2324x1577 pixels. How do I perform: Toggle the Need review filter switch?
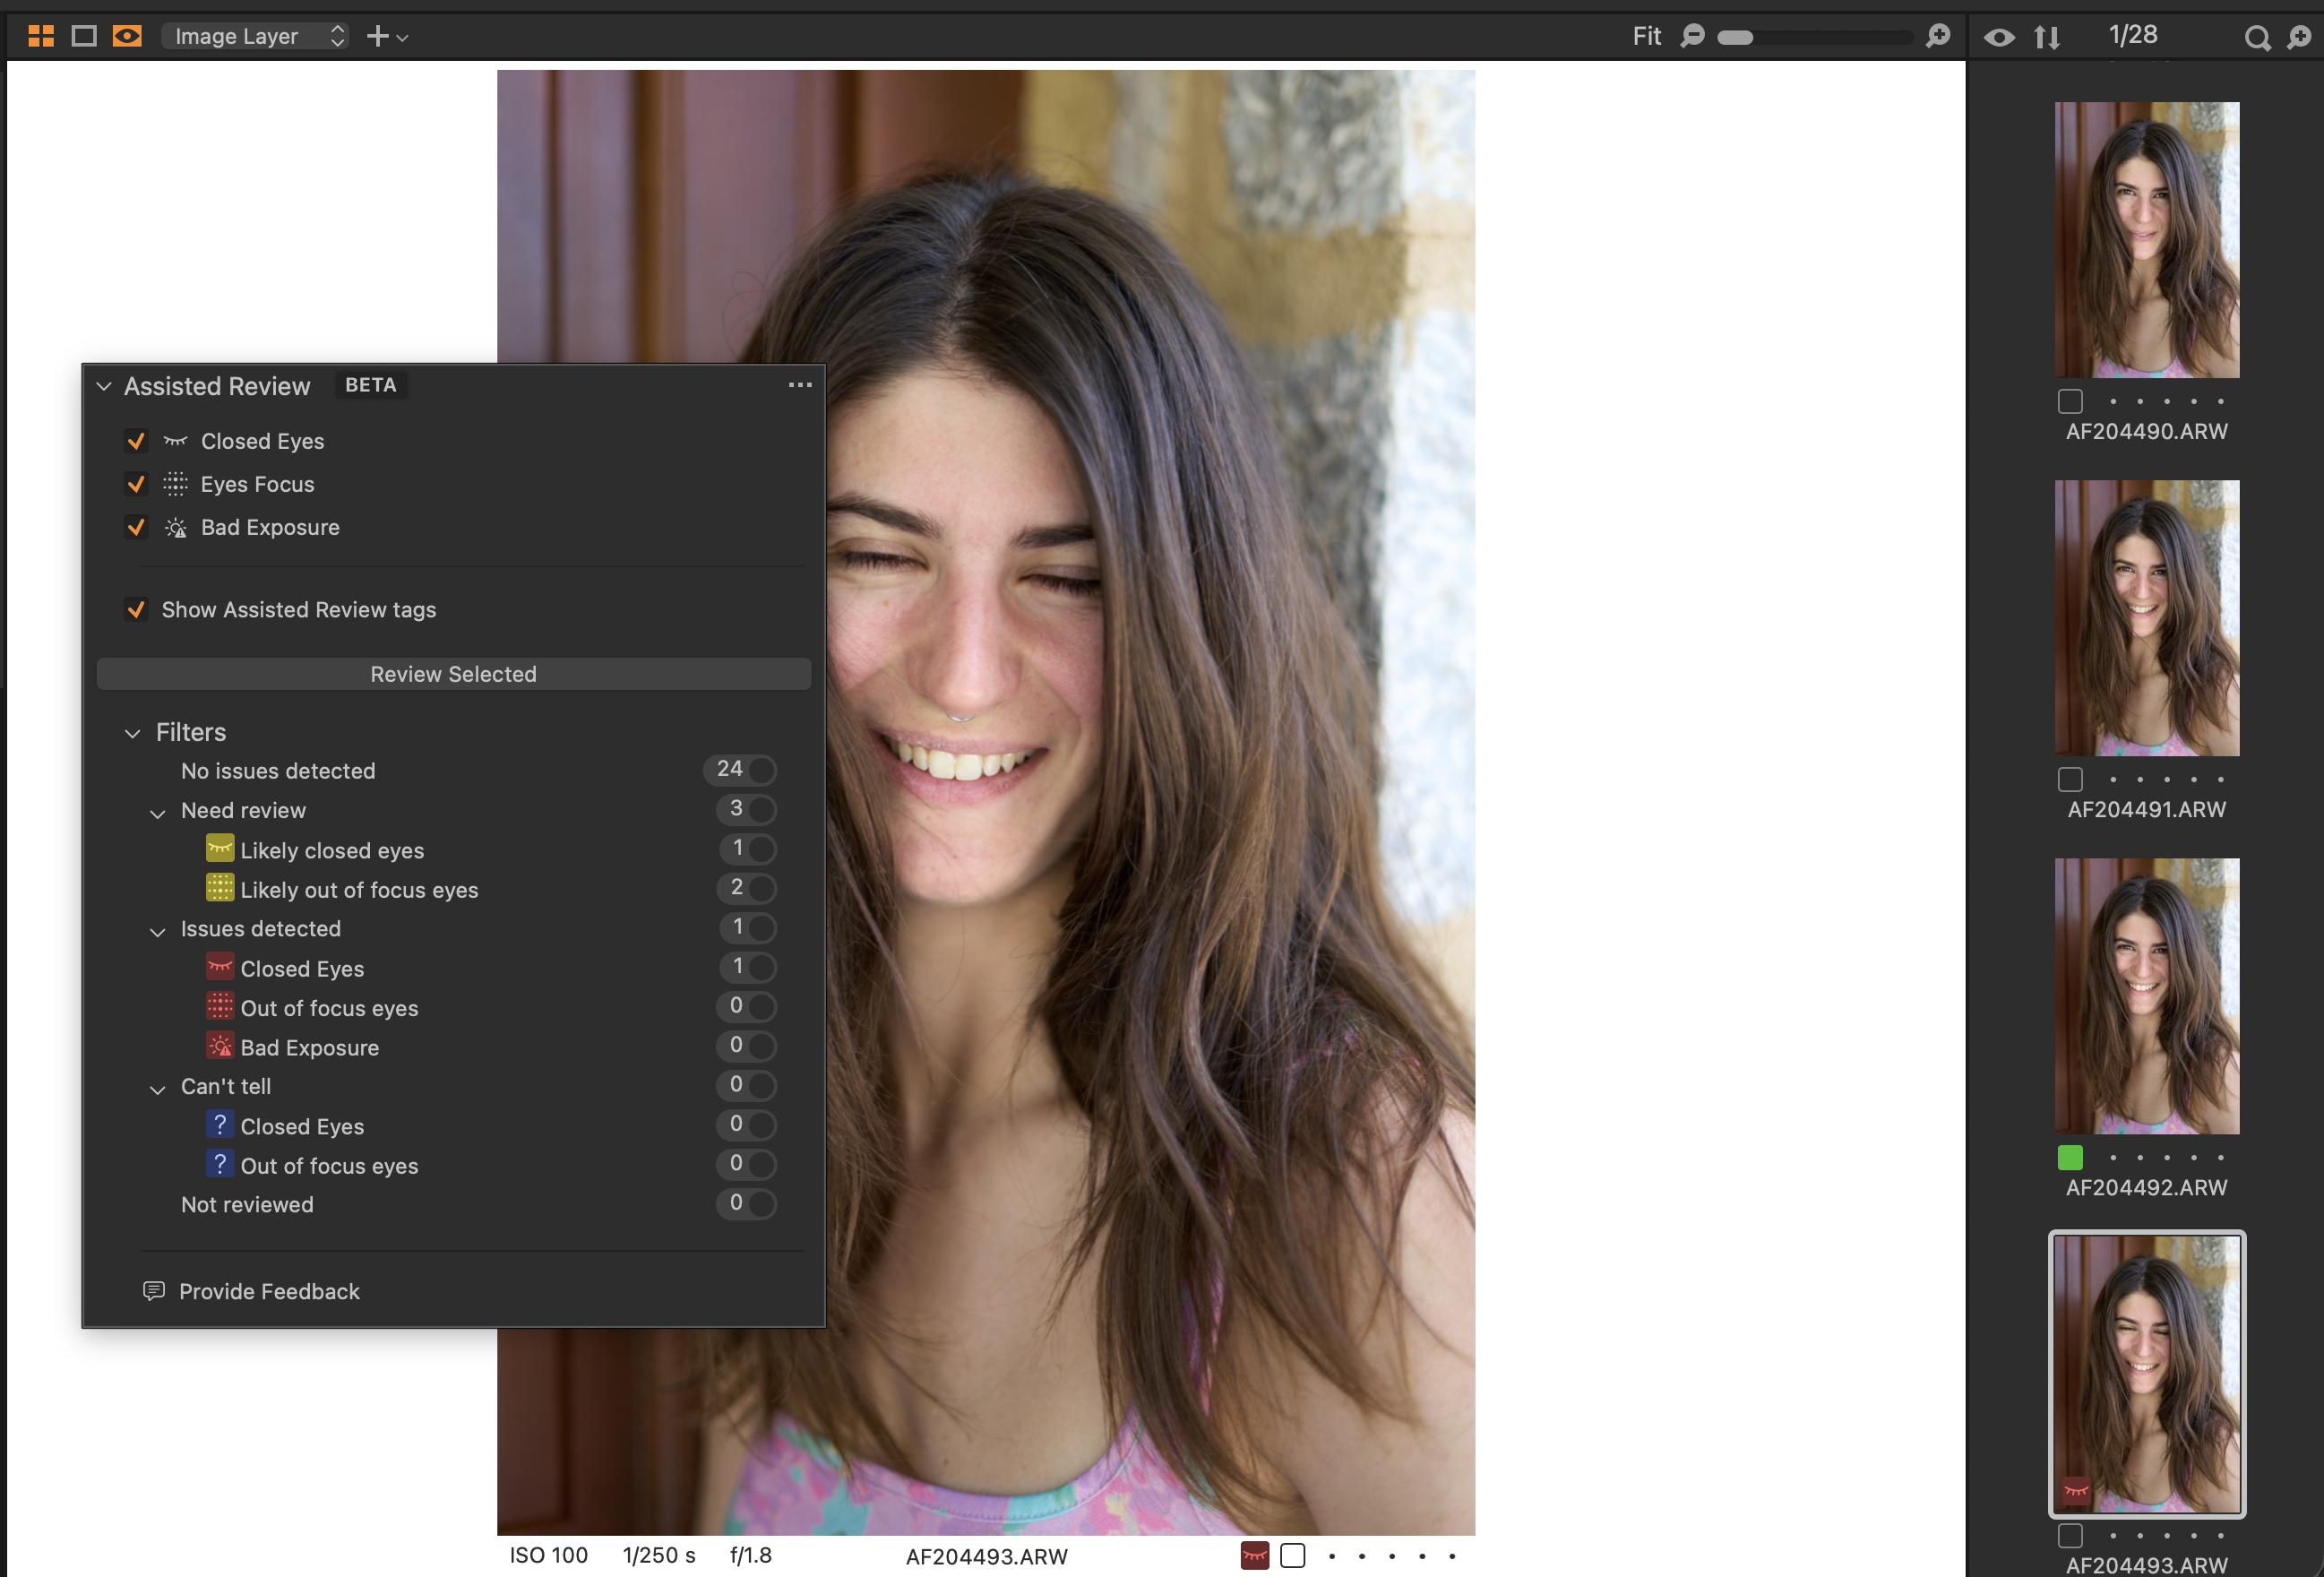(x=747, y=809)
